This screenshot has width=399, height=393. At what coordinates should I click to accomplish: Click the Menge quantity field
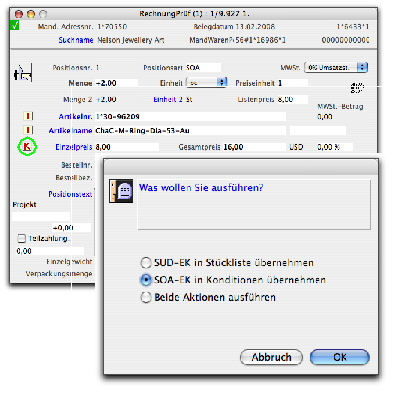pos(116,83)
